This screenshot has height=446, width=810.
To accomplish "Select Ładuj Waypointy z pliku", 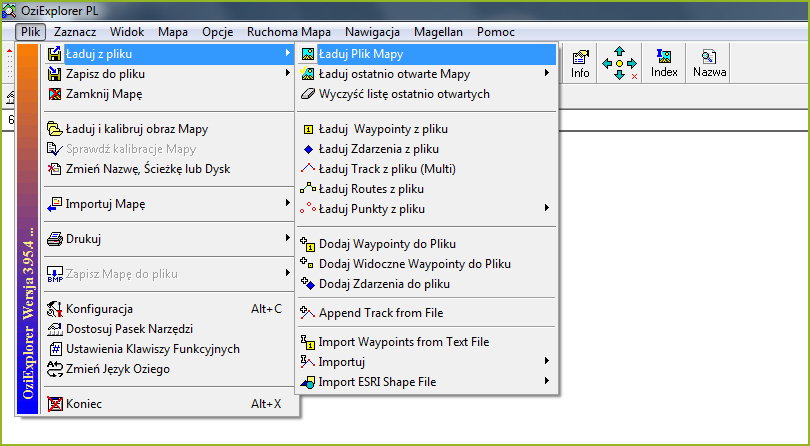I will click(426, 129).
